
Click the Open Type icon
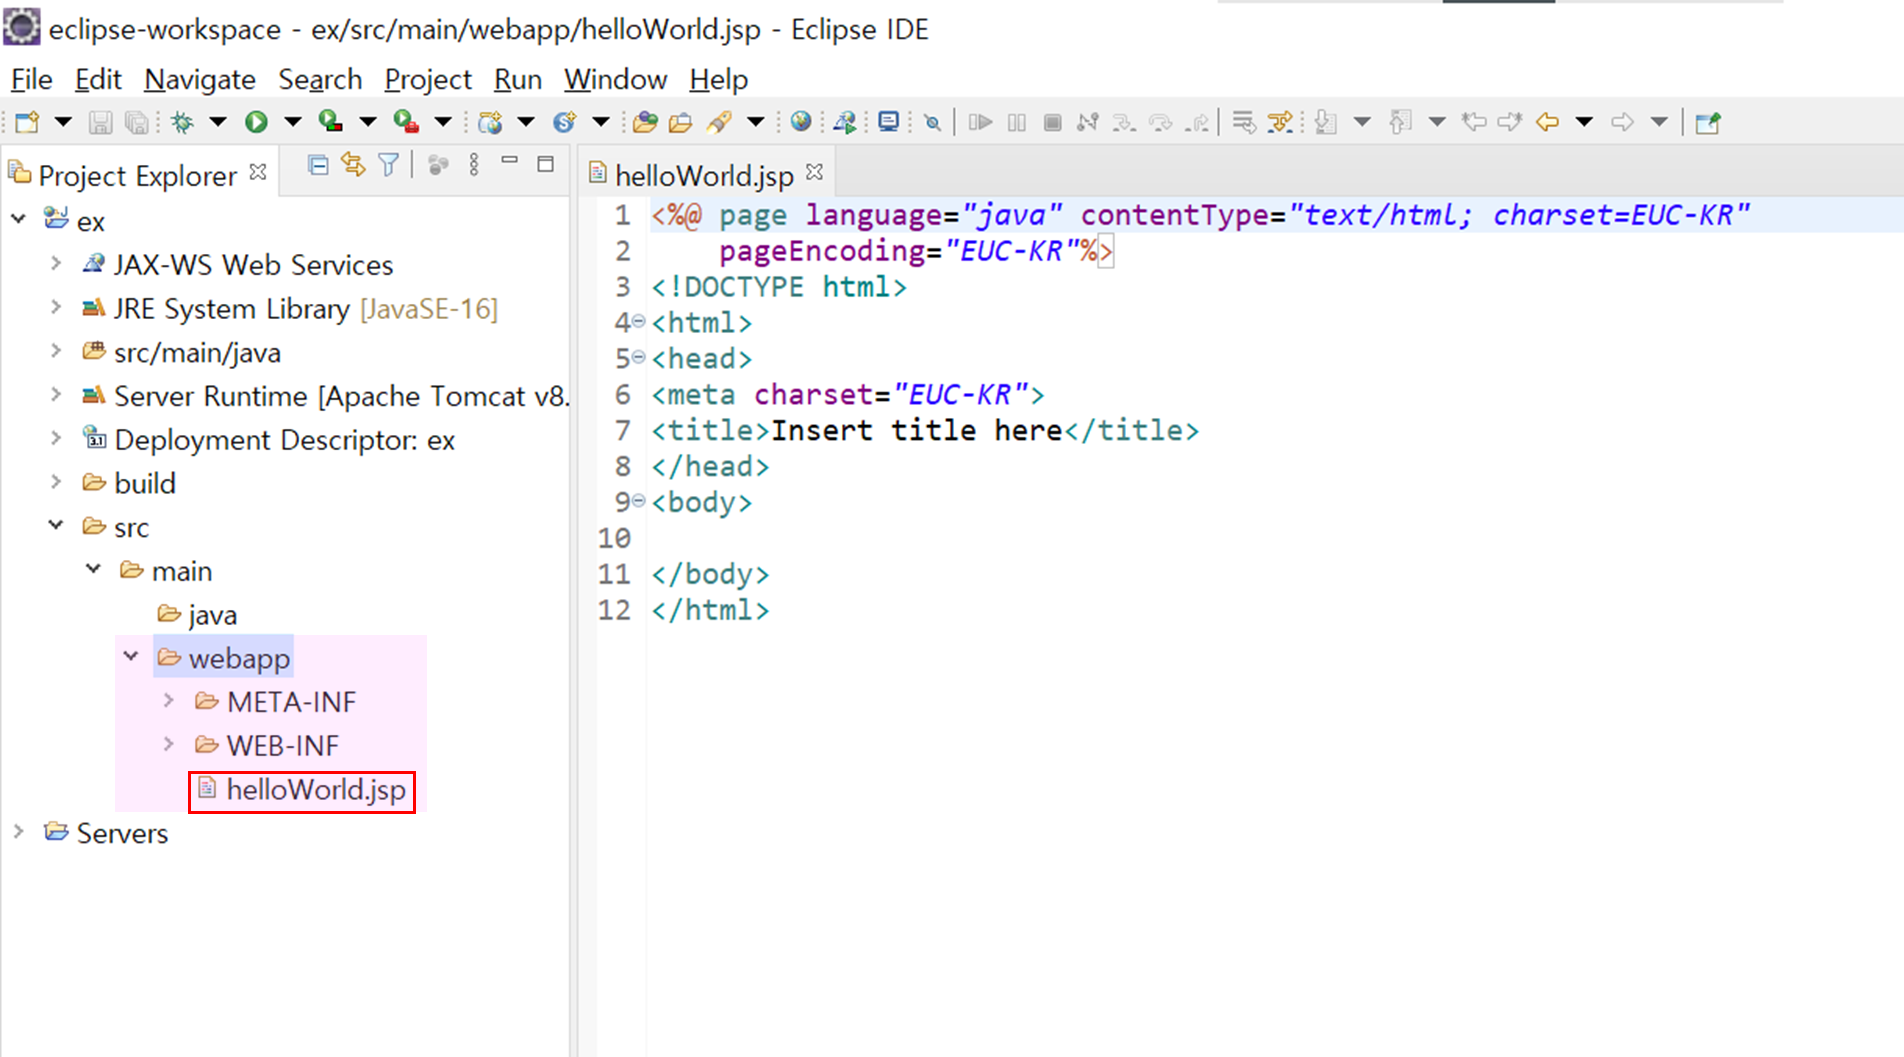coord(645,122)
